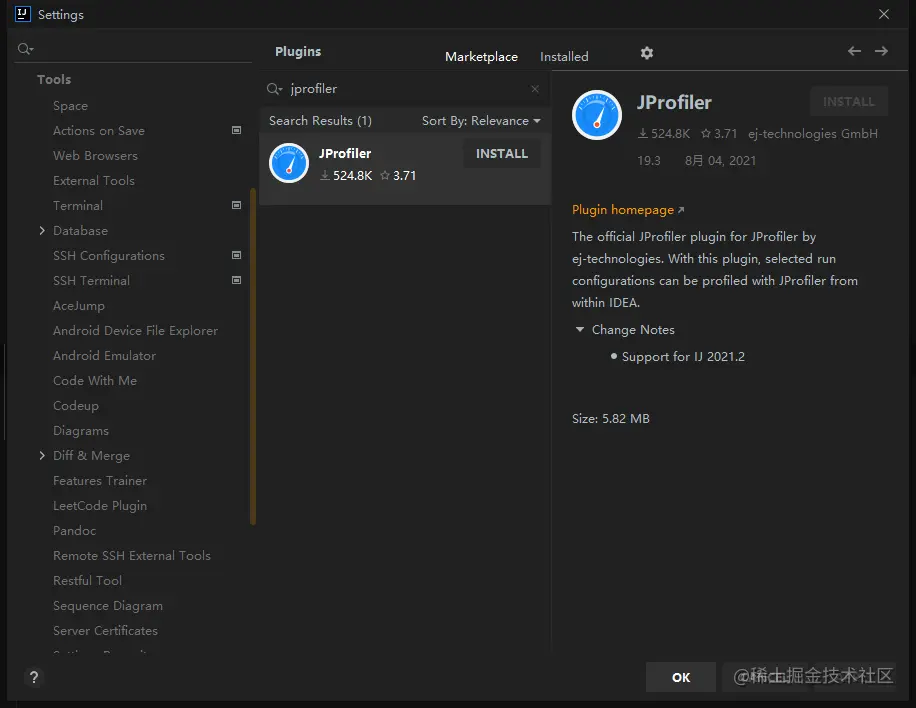916x708 pixels.
Task: Select Android Device File Explorer
Action: pyautogui.click(x=135, y=331)
